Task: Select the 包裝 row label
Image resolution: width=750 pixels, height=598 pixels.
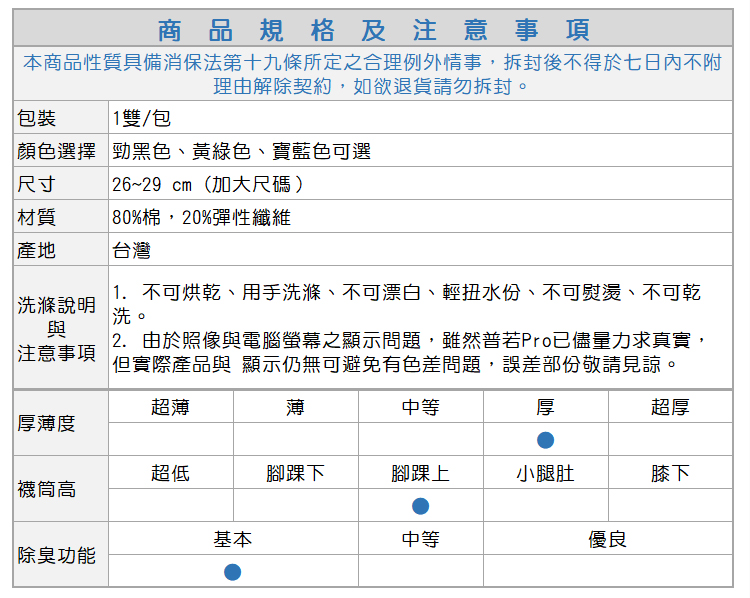Action: (37, 118)
